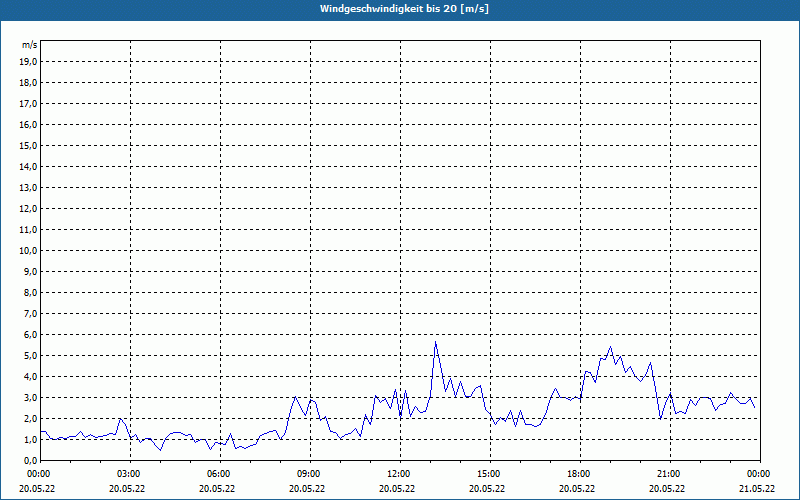Select the 19,0 y-axis label
The image size is (800, 500).
pyautogui.click(x=29, y=62)
